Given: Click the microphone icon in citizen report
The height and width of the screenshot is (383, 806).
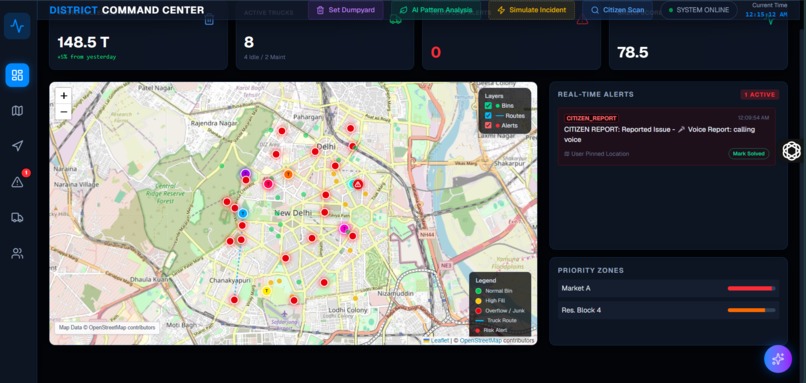Looking at the screenshot, I should (x=681, y=130).
